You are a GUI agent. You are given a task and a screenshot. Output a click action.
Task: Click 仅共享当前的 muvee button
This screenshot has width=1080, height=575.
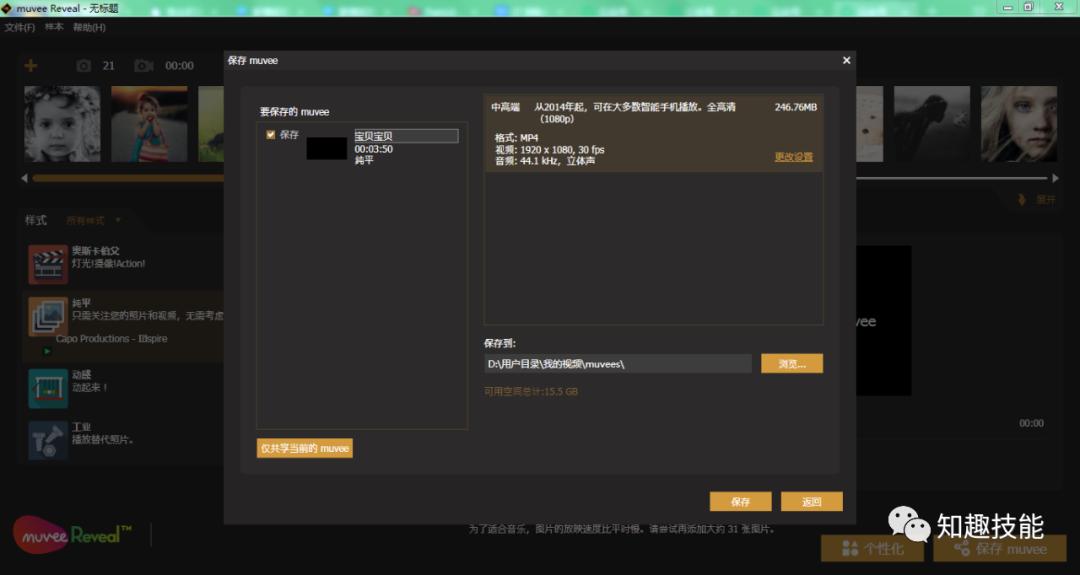point(304,448)
